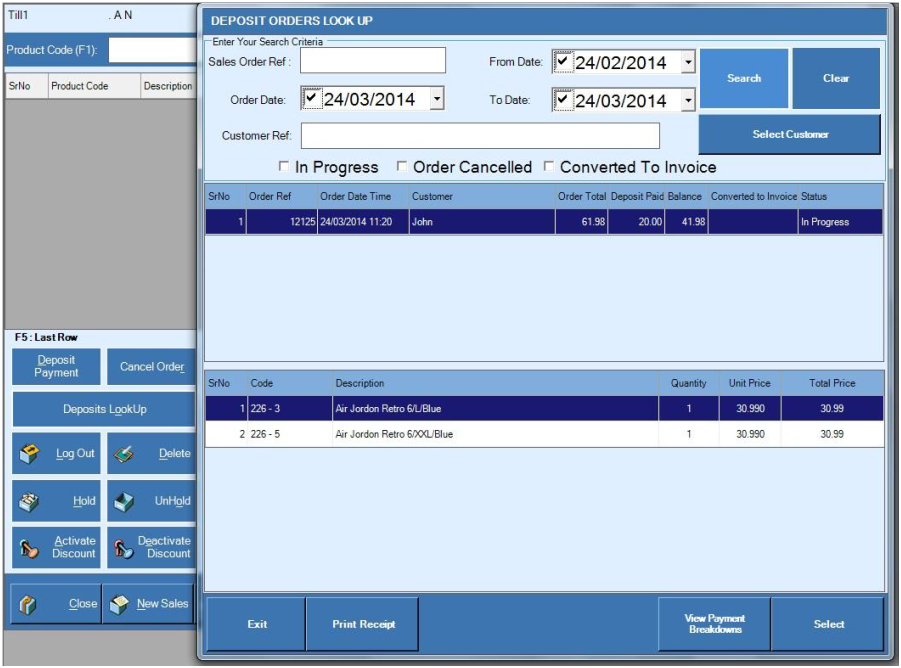901x668 pixels.
Task: Click the Hold icon
Action: click(28, 501)
